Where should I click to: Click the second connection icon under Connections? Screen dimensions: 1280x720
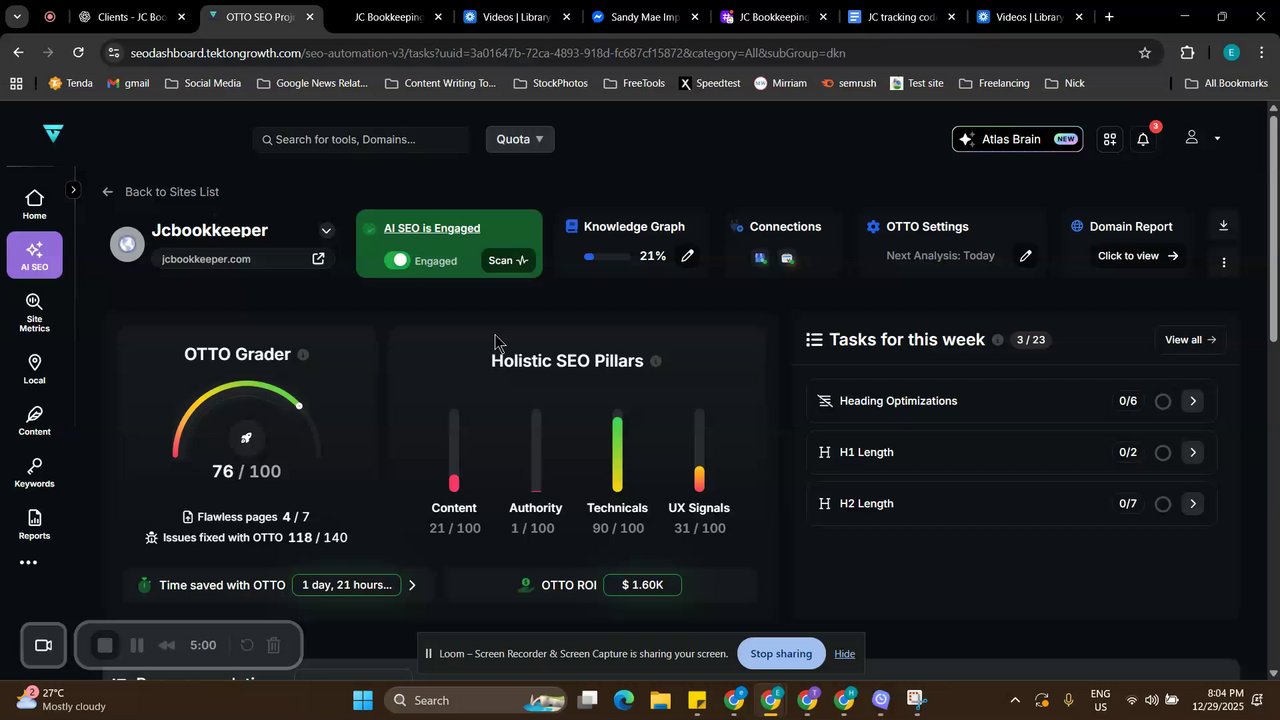787,258
